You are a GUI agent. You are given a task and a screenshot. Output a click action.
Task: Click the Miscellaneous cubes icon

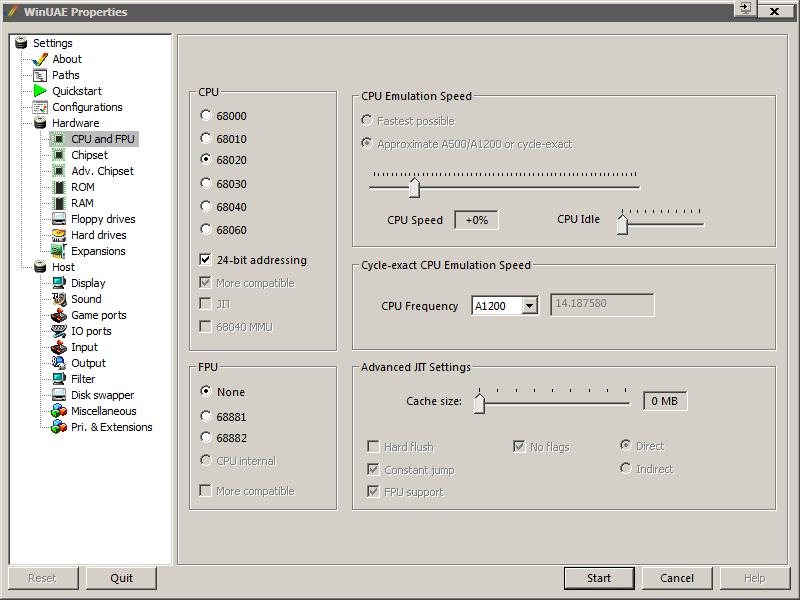tap(59, 411)
